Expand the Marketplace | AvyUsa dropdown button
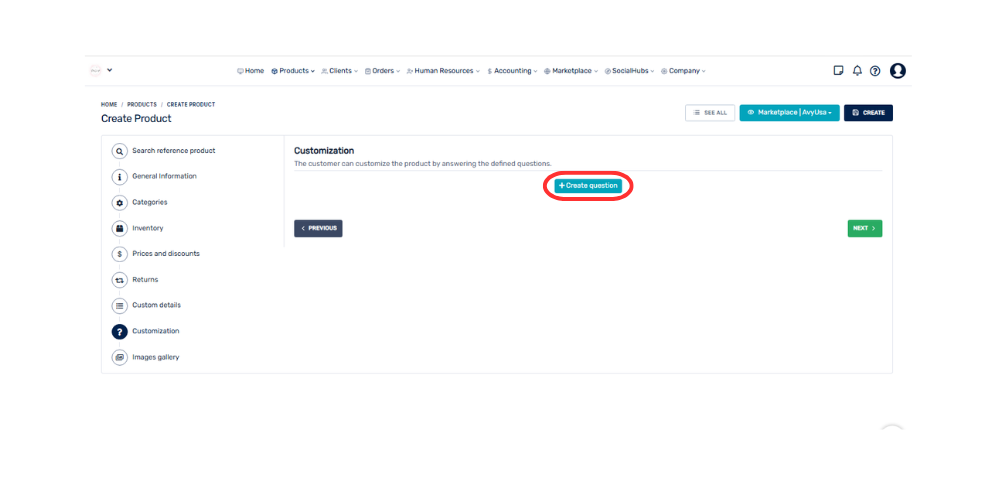Screen dimensions: 1000x500 click(789, 113)
